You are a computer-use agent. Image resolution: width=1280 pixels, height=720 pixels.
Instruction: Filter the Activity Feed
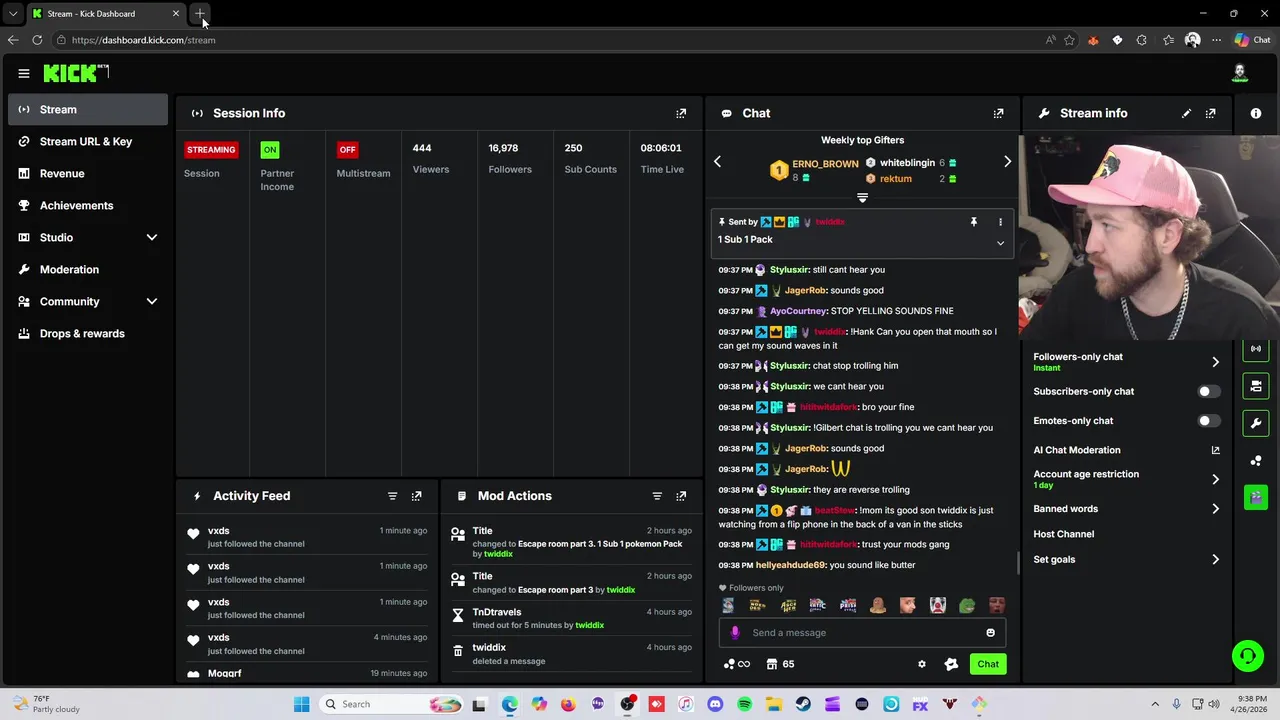(x=392, y=496)
